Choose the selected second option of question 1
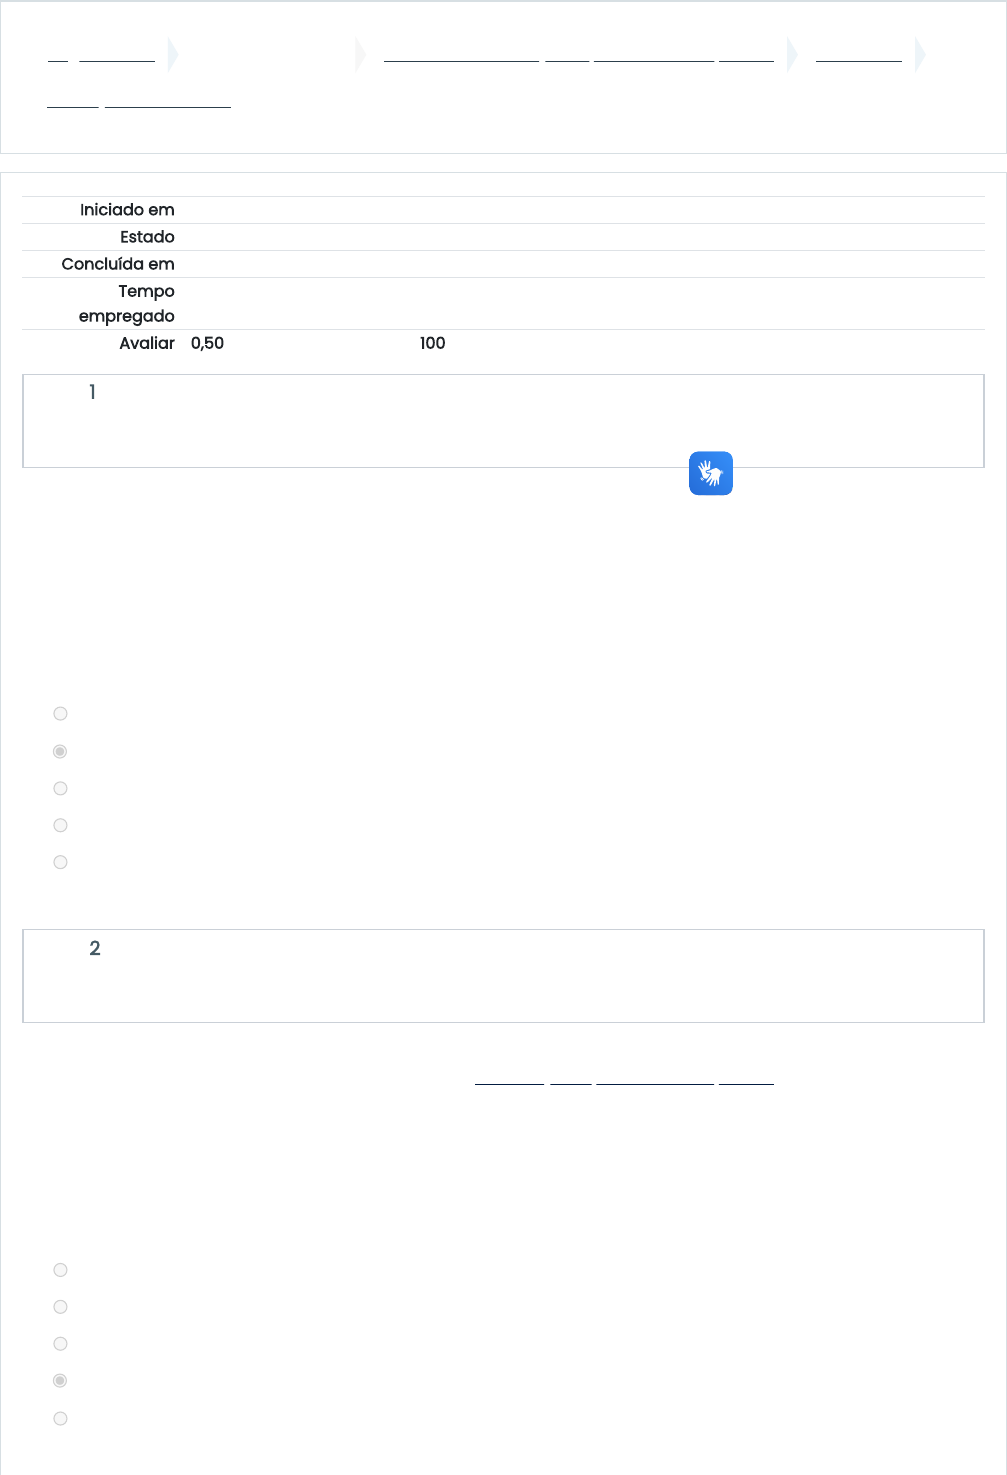Image resolution: width=1007 pixels, height=1475 pixels. (60, 751)
